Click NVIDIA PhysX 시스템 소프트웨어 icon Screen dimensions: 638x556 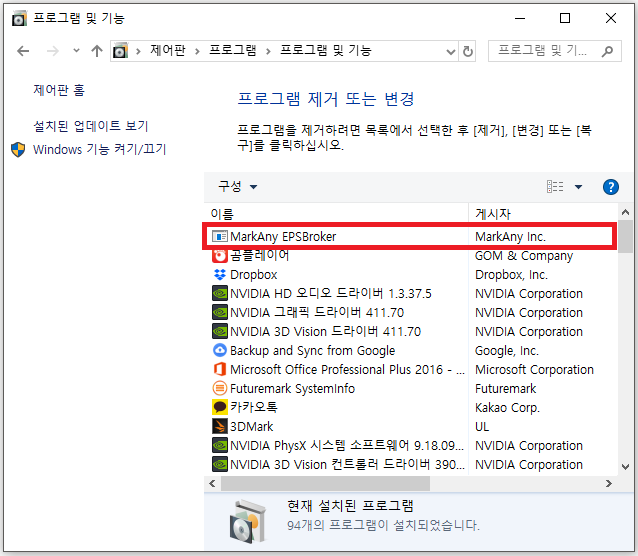[x=220, y=445]
